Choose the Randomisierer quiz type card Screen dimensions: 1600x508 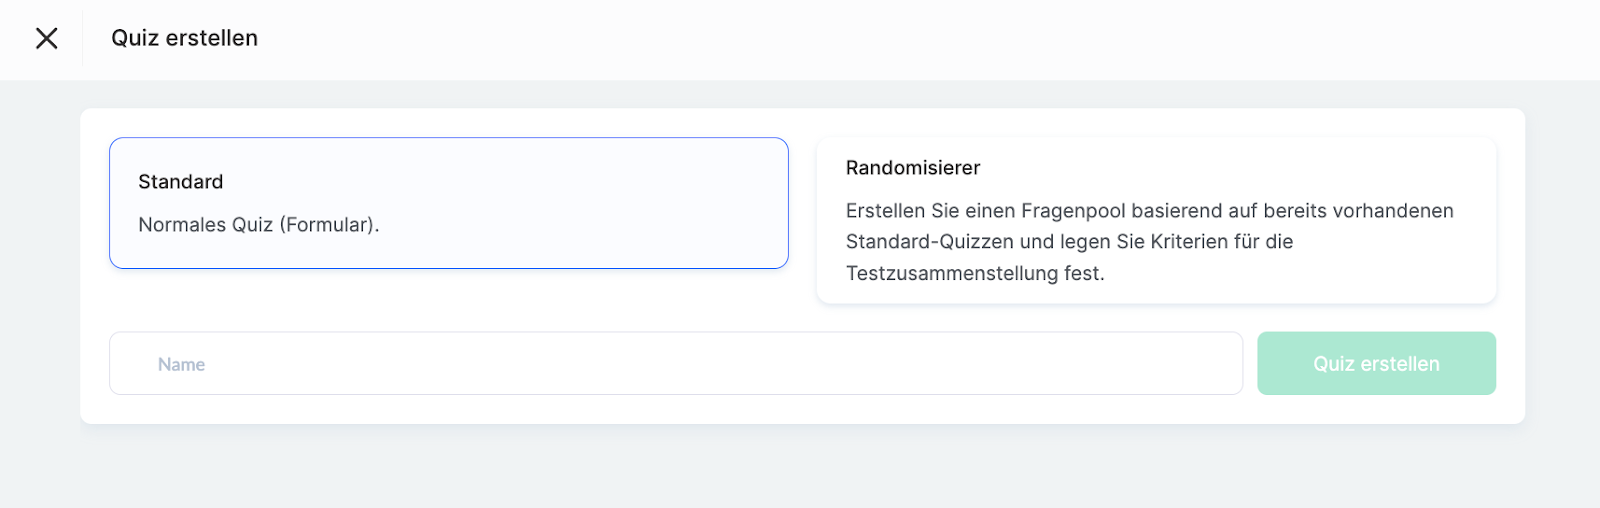point(1156,220)
